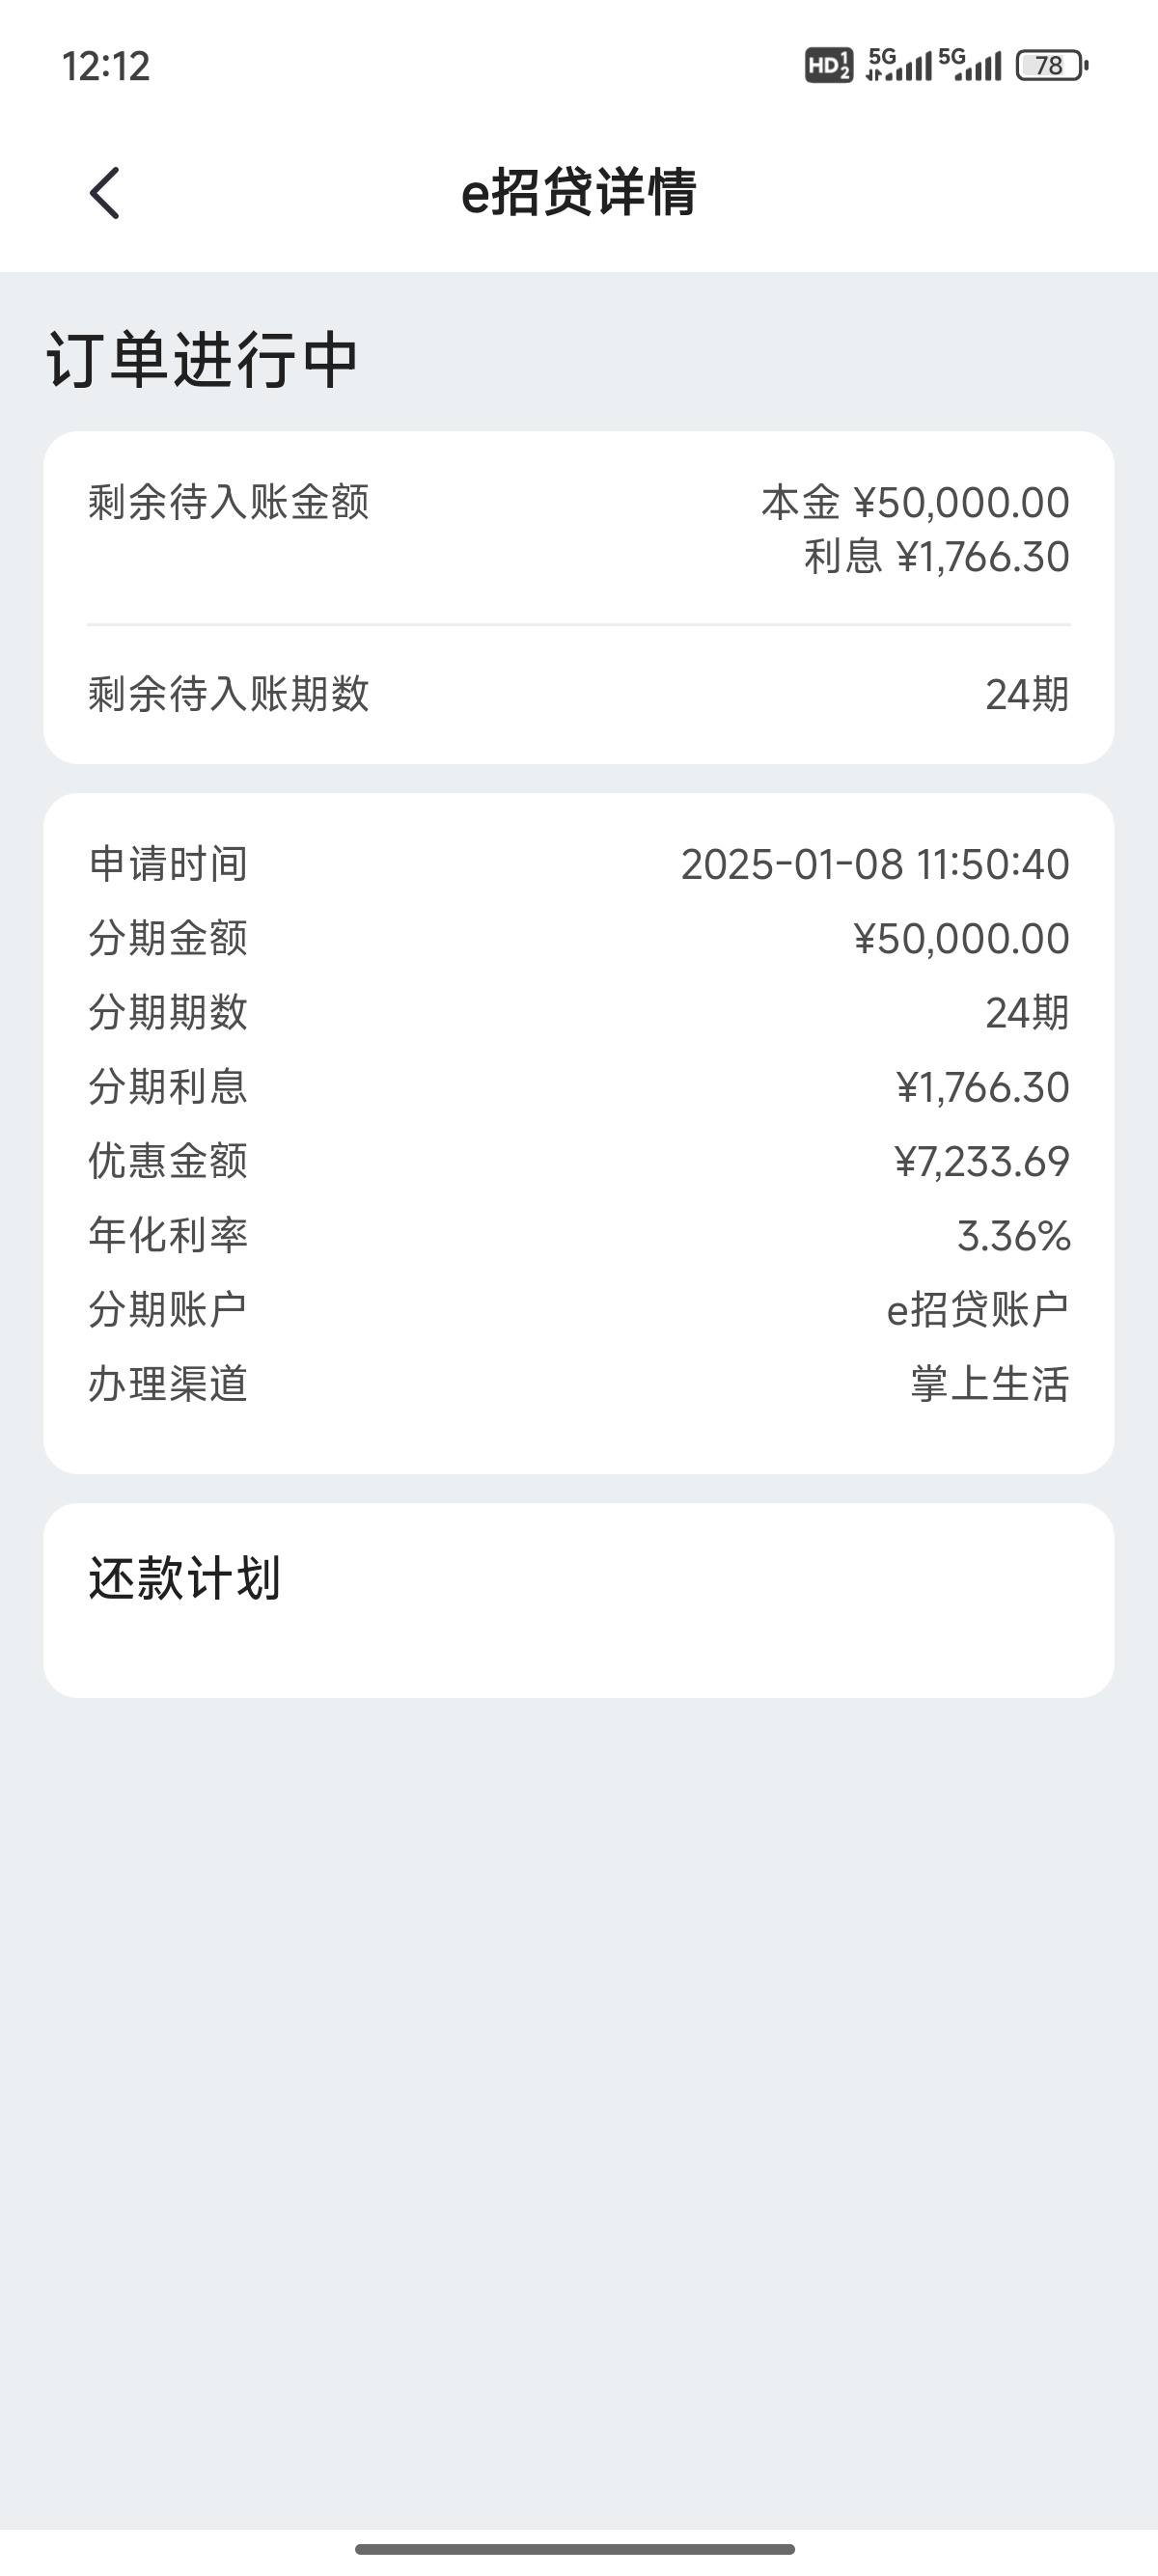Tap the e招贷账户 account value
Image resolution: width=1158 pixels, height=2576 pixels.
coord(978,1310)
